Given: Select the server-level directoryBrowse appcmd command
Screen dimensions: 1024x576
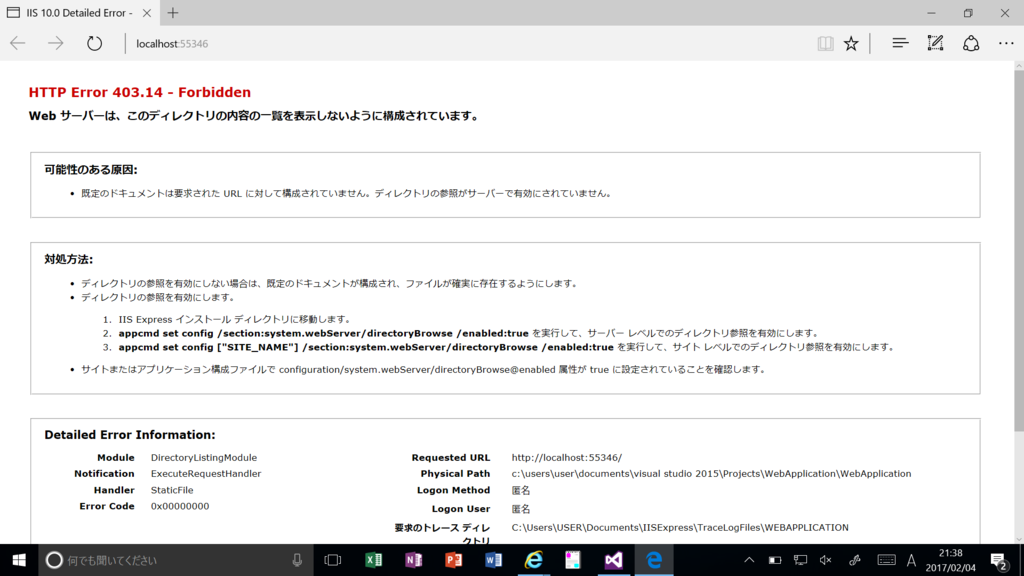Looking at the screenshot, I should (323, 333).
